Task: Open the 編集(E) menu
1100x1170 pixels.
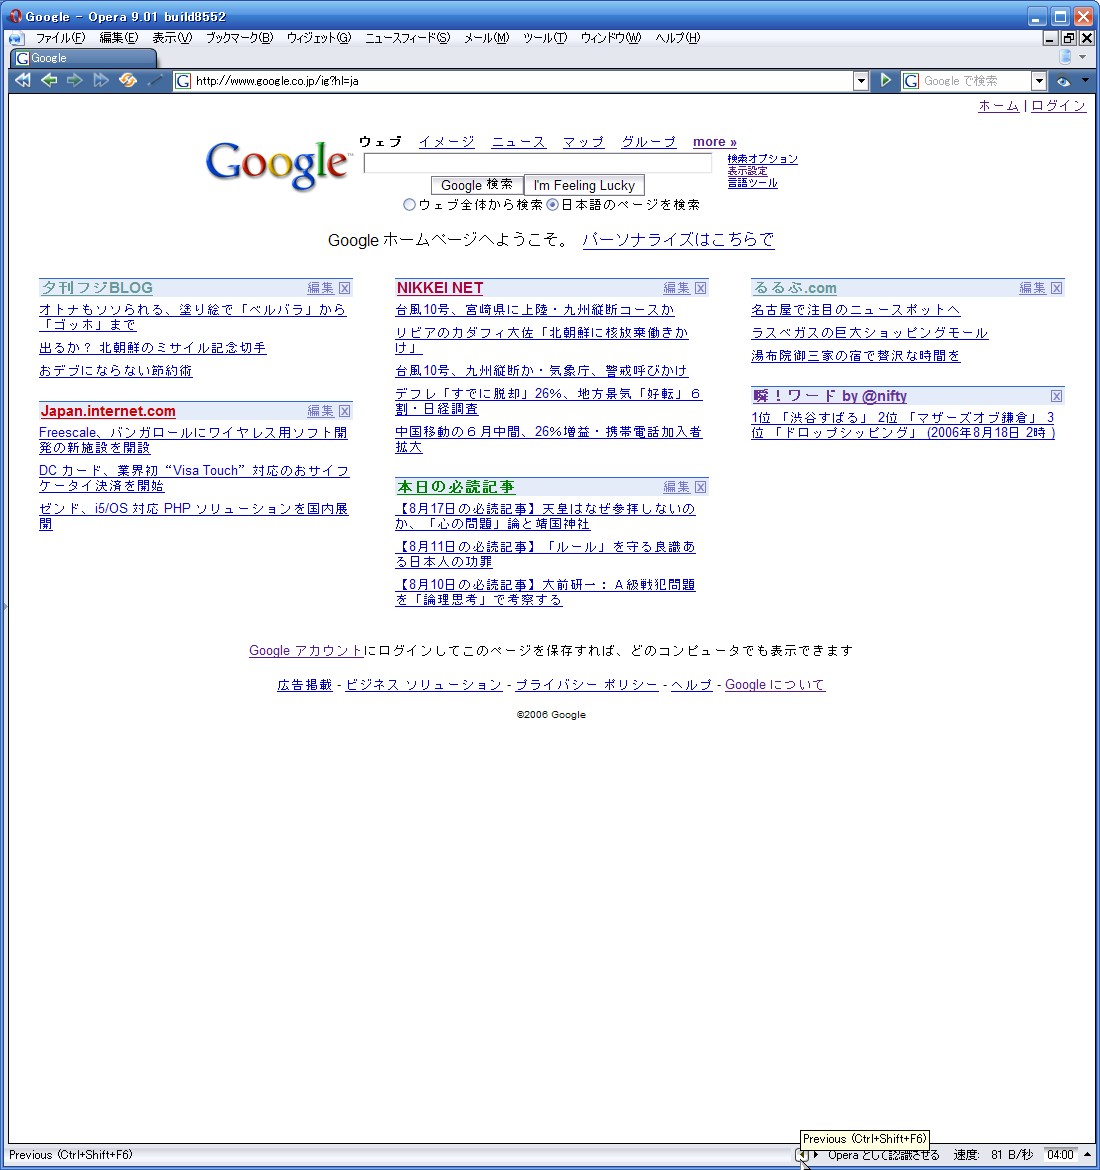Action: [119, 38]
